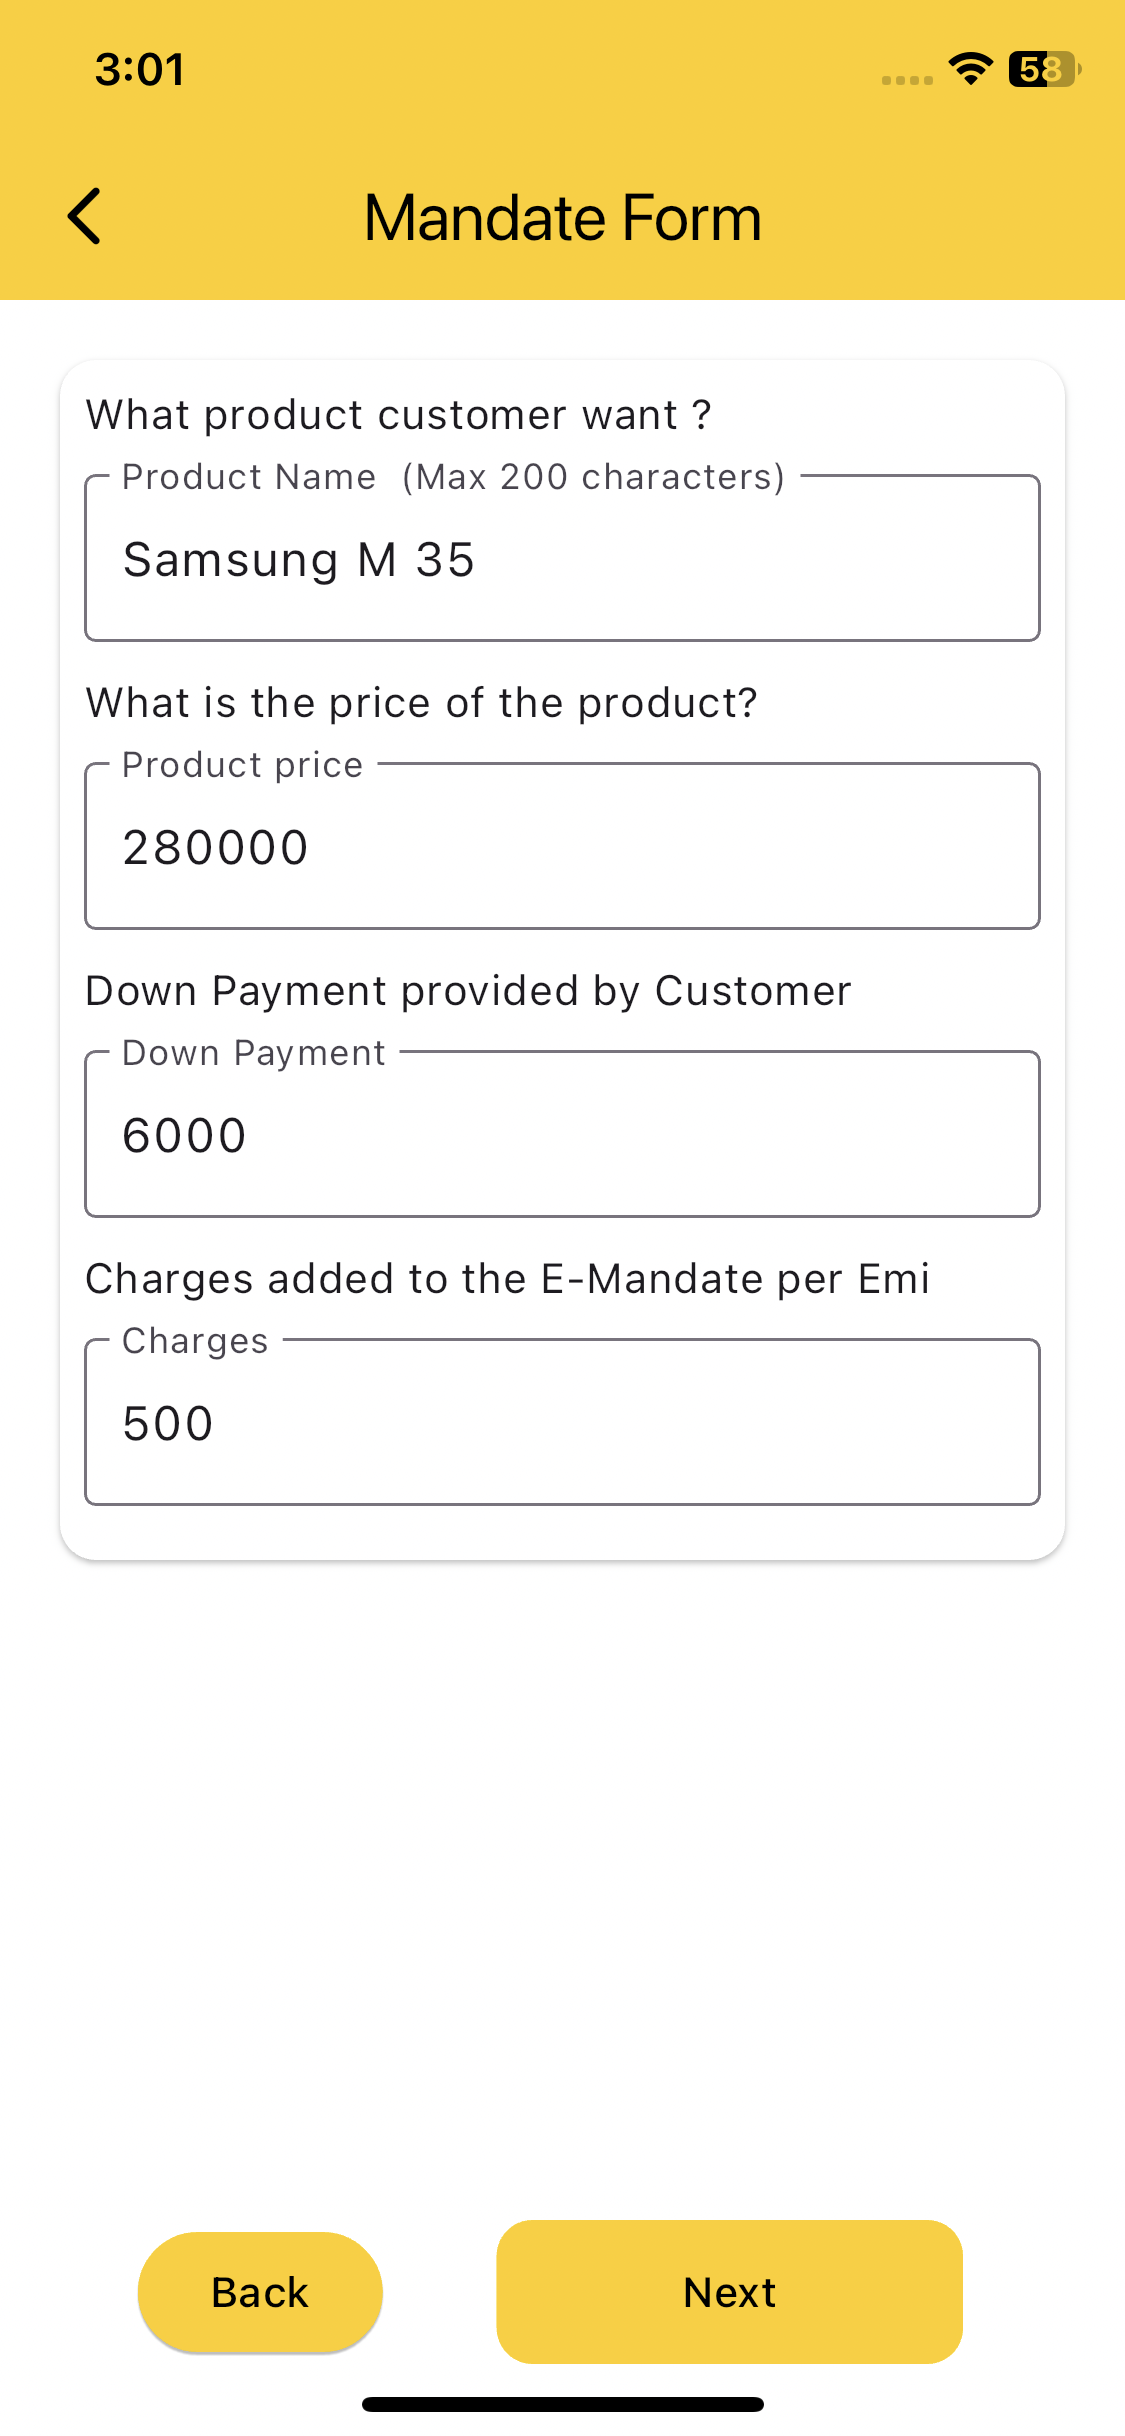Tap "Down Payment provided by Customer" heading

tap(468, 991)
